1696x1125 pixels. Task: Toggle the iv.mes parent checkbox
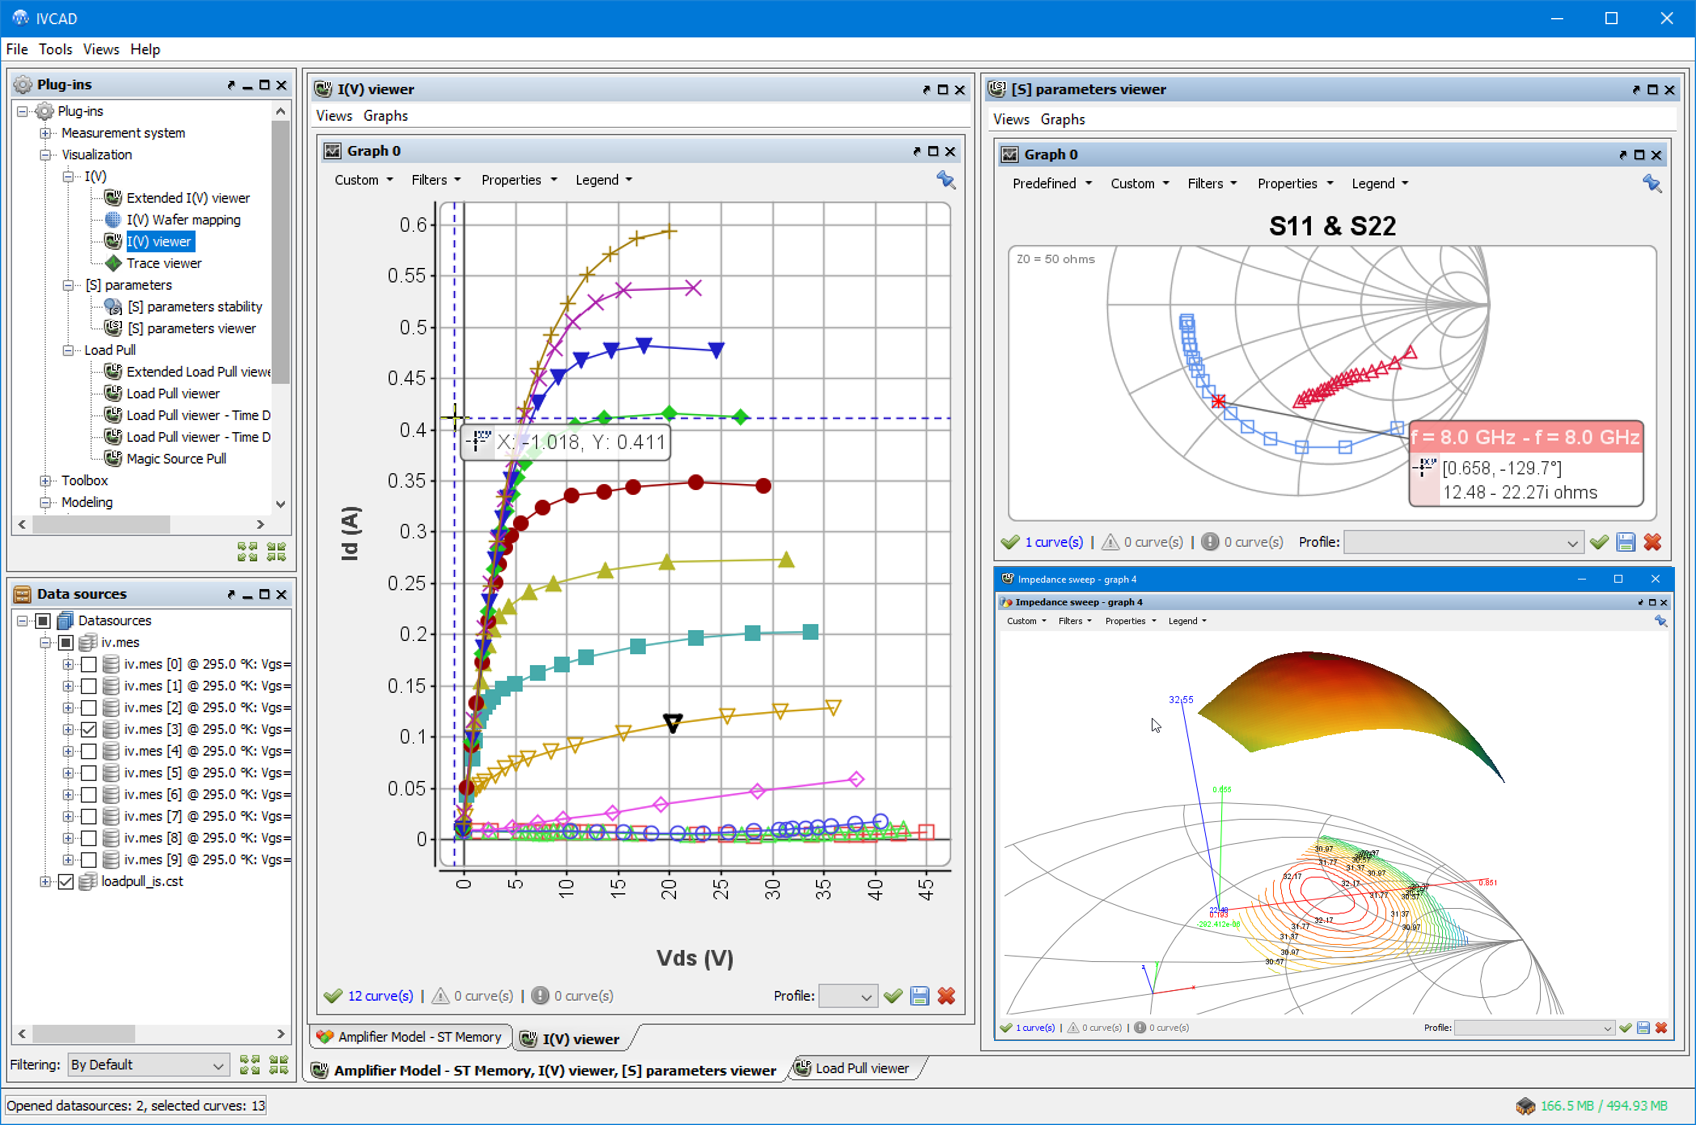tap(66, 643)
